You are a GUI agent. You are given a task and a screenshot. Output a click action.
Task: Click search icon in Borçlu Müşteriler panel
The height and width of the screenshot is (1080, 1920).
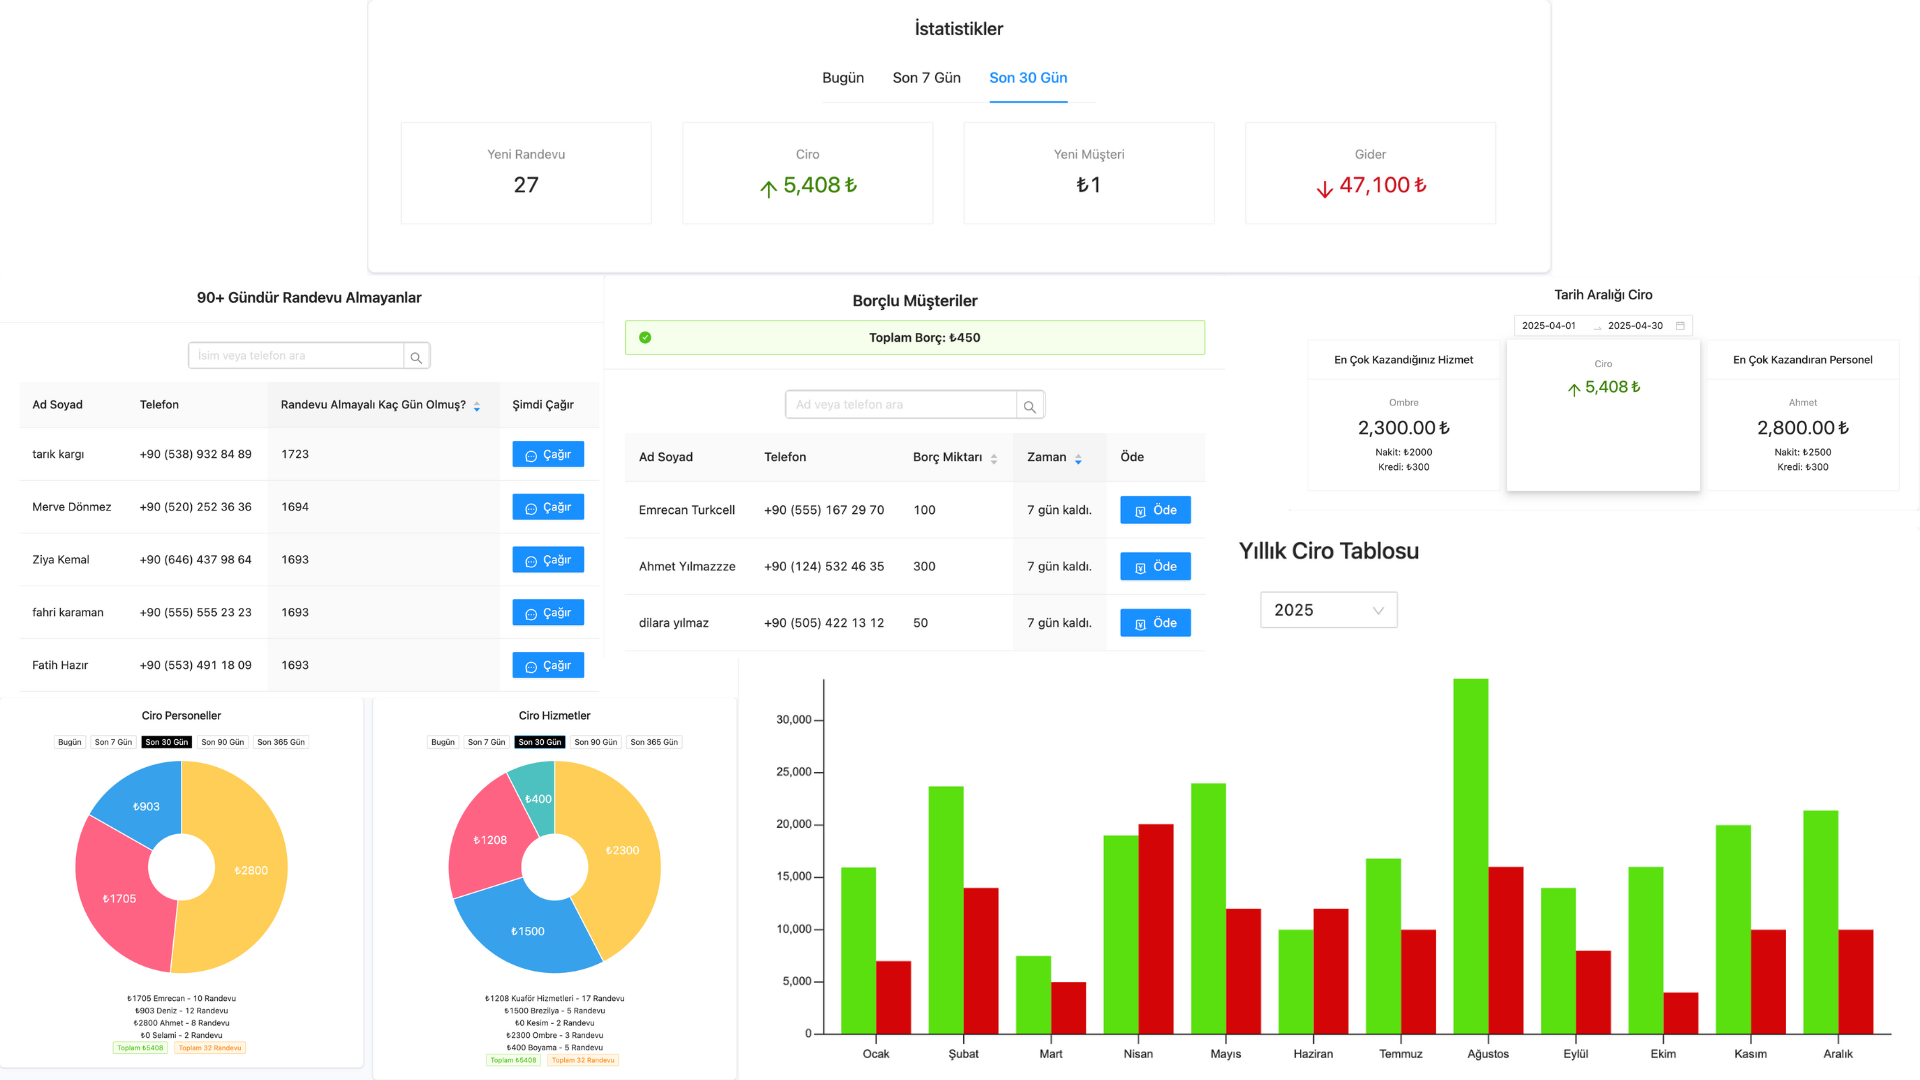click(x=1029, y=406)
